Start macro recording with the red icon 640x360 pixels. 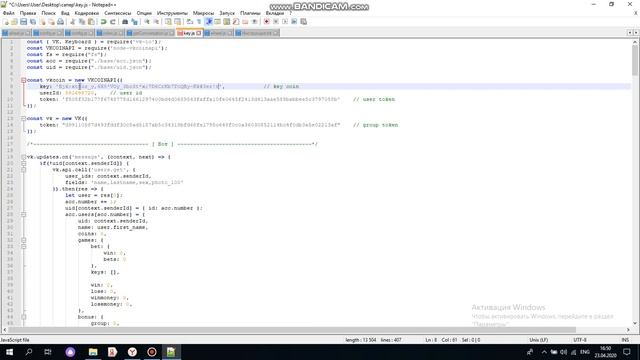pos(266,22)
